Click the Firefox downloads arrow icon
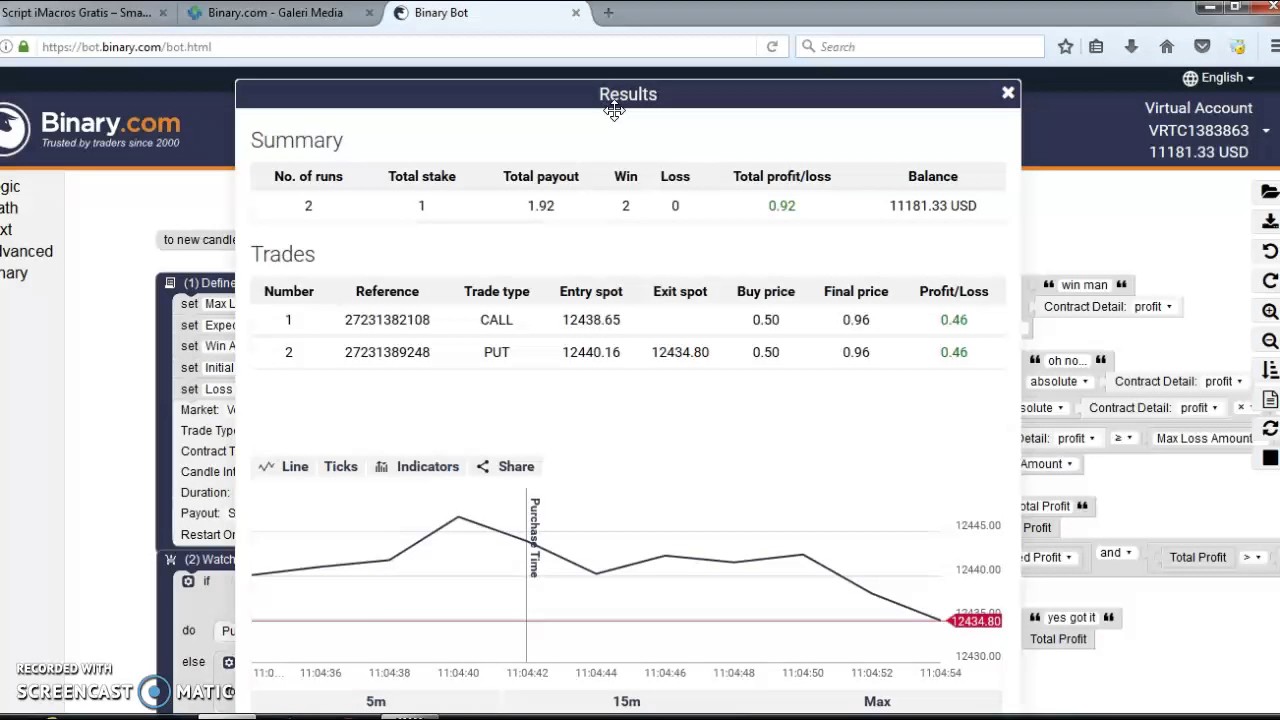 tap(1131, 46)
